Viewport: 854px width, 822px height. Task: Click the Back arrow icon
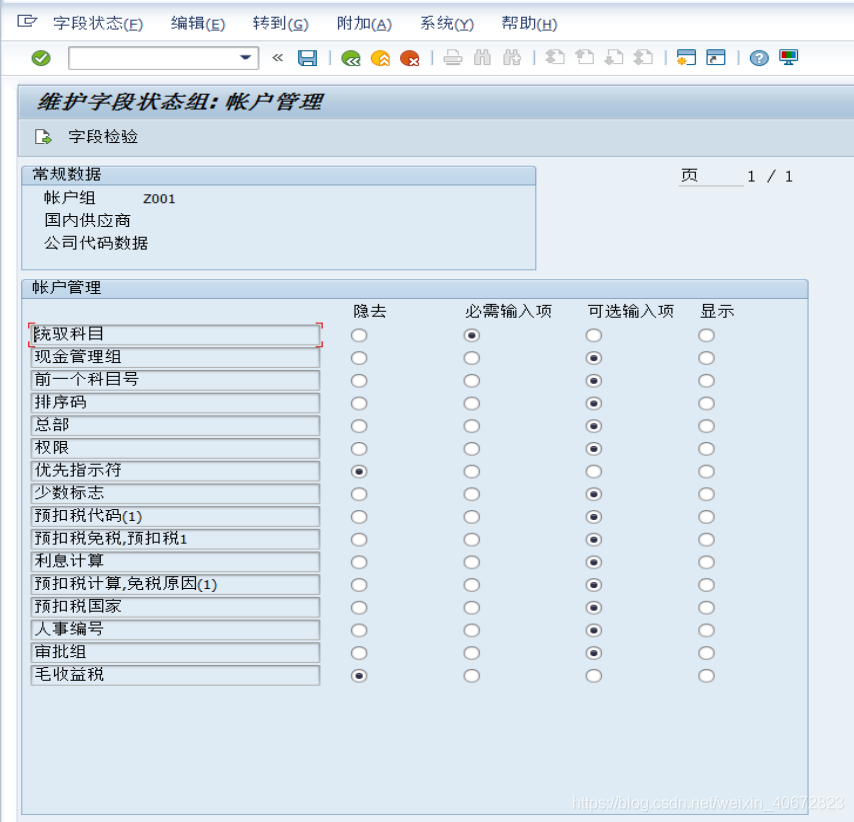[x=350, y=57]
